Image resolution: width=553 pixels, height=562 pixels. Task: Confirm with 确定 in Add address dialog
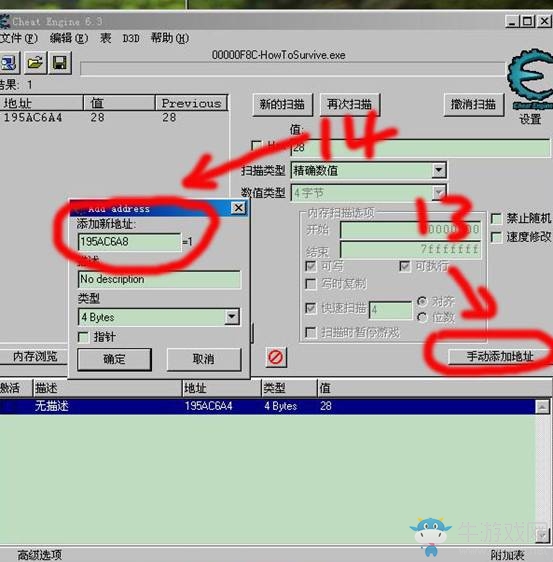pos(114,359)
